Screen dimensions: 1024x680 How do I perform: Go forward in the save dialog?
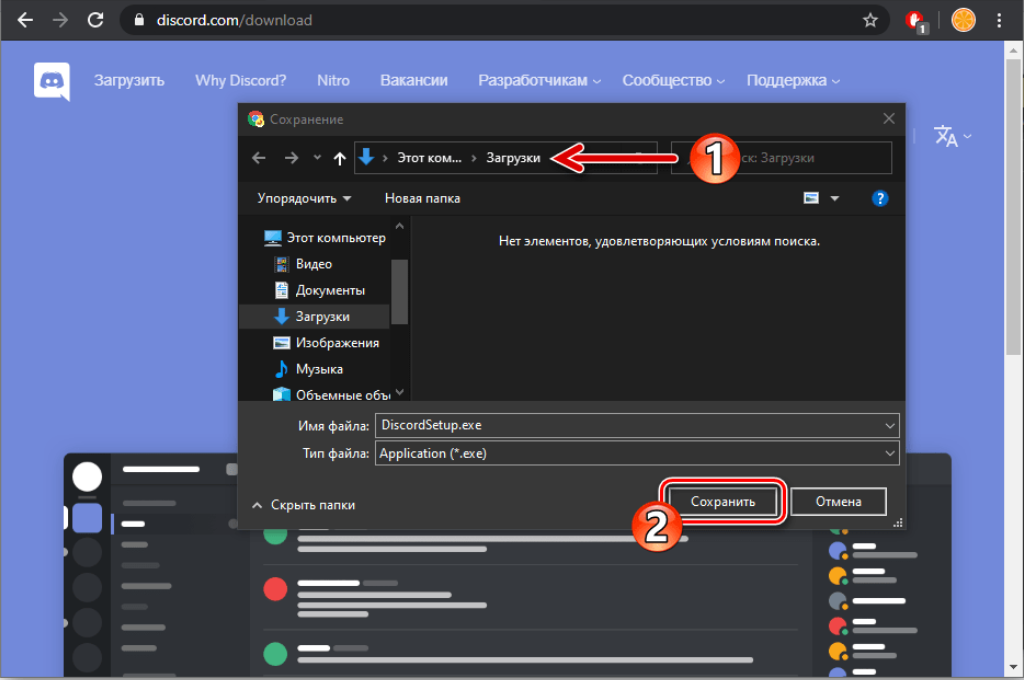(291, 157)
